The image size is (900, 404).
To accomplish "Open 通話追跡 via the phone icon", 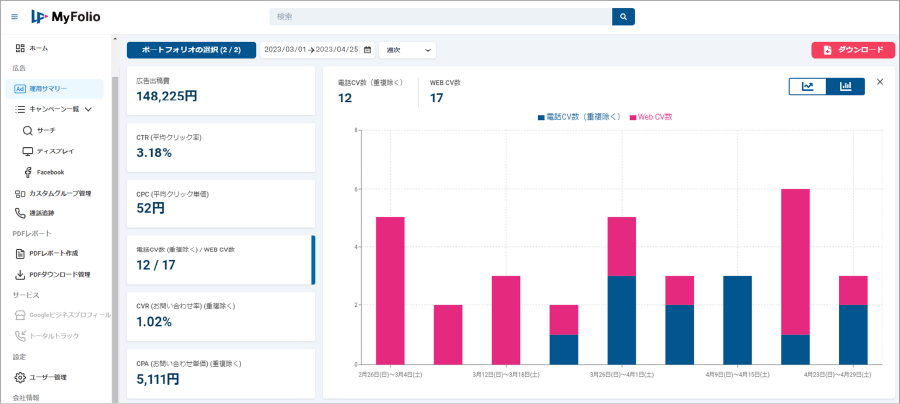I will point(20,213).
